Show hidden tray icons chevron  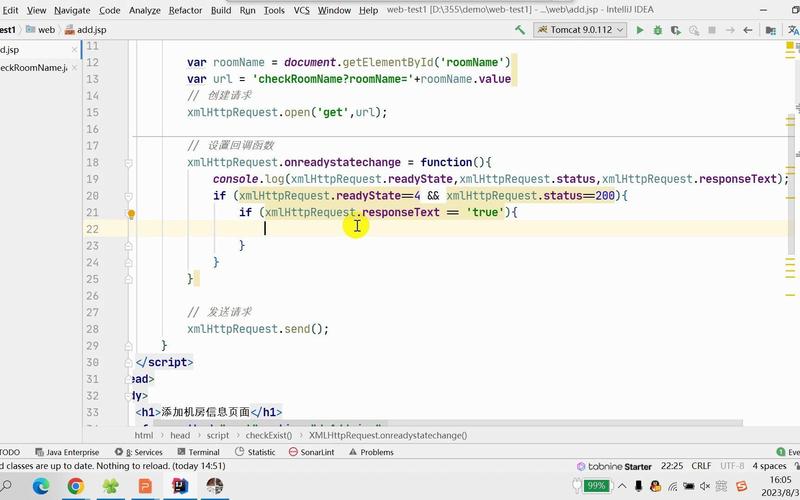pyautogui.click(x=622, y=486)
